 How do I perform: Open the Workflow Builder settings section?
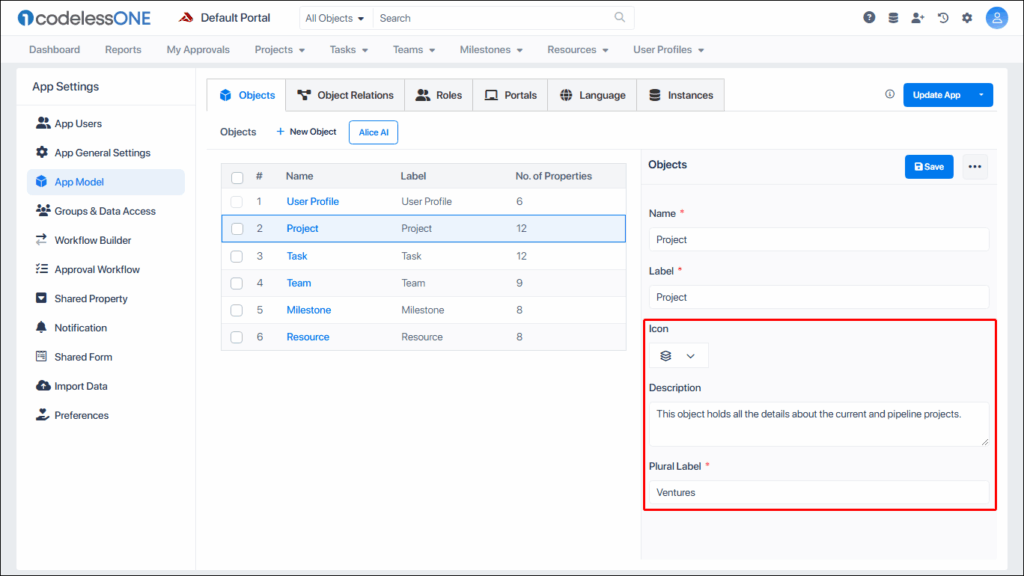click(x=92, y=240)
